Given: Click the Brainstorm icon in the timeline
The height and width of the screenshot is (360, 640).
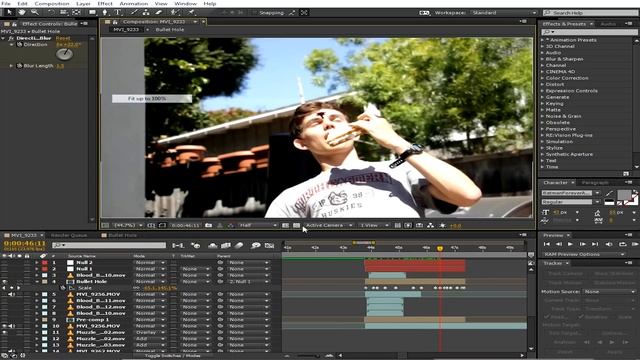Looking at the screenshot, I should [256, 245].
